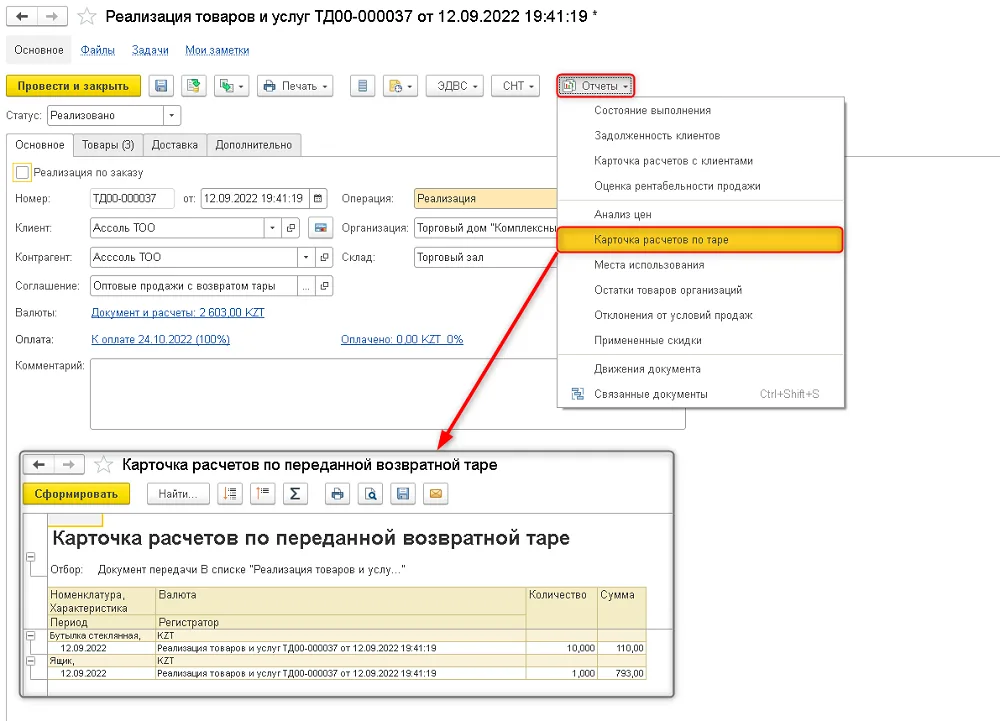This screenshot has height=721, width=1000.
Task: Open the Печать dropdown button
Action: point(295,86)
